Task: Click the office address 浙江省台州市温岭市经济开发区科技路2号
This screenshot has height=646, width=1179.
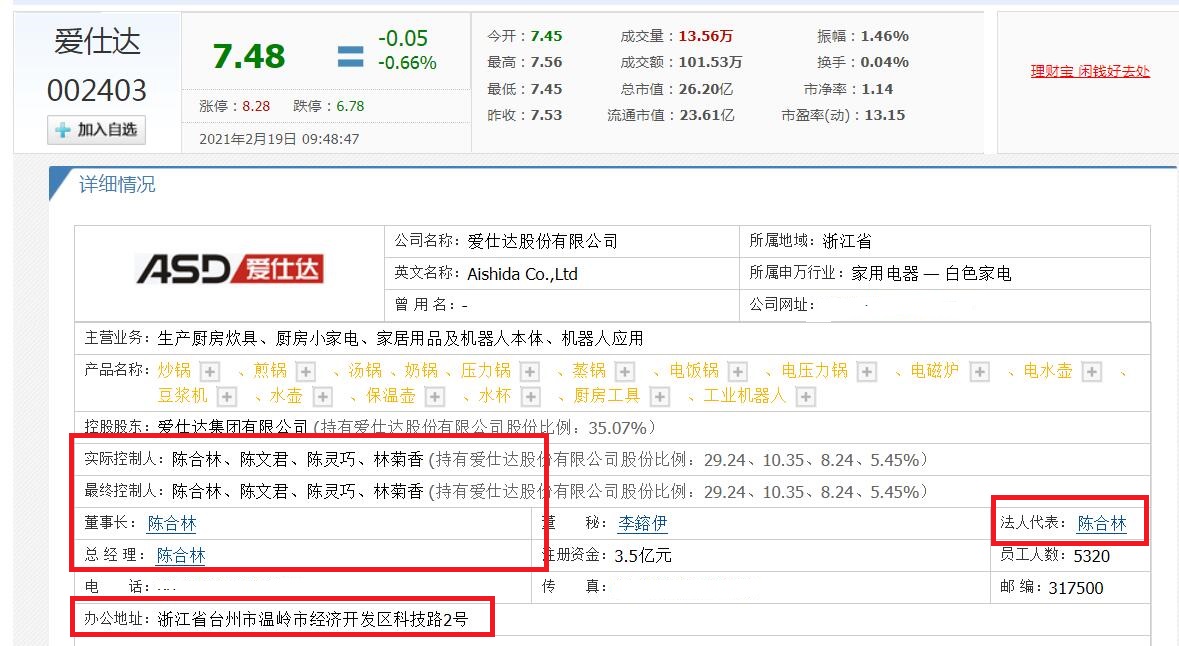Action: click(x=313, y=620)
